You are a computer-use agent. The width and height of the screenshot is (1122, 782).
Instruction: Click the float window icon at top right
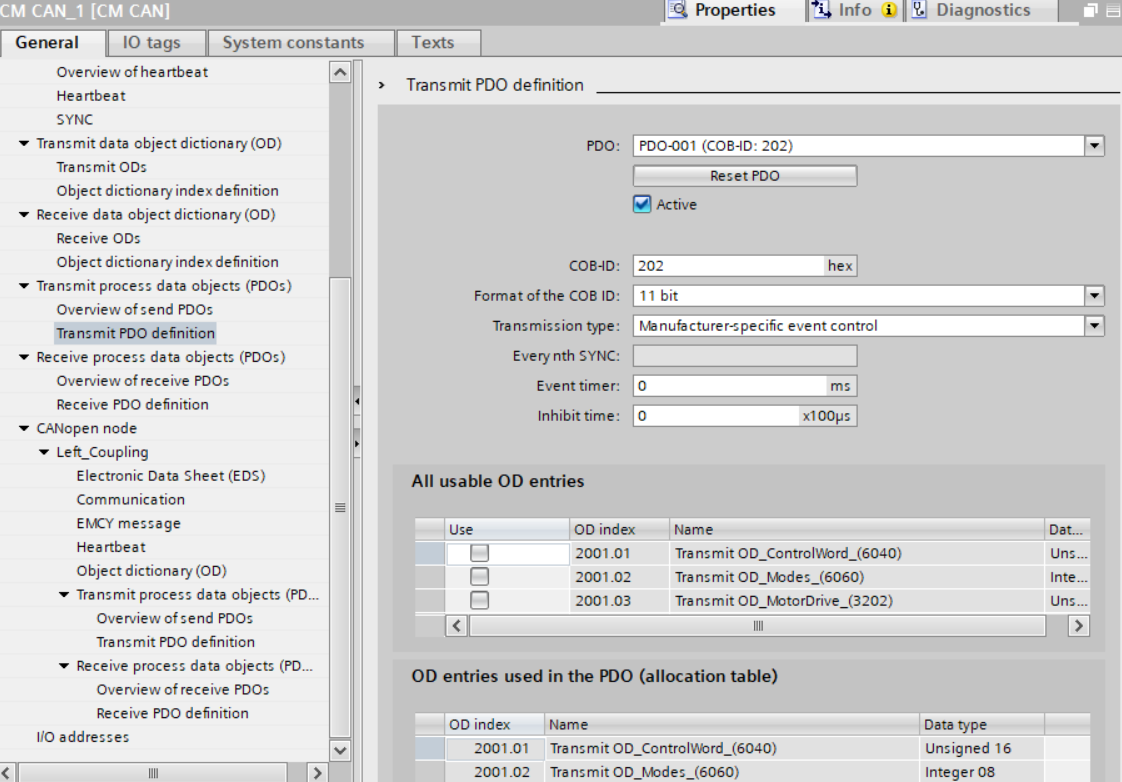click(1091, 11)
